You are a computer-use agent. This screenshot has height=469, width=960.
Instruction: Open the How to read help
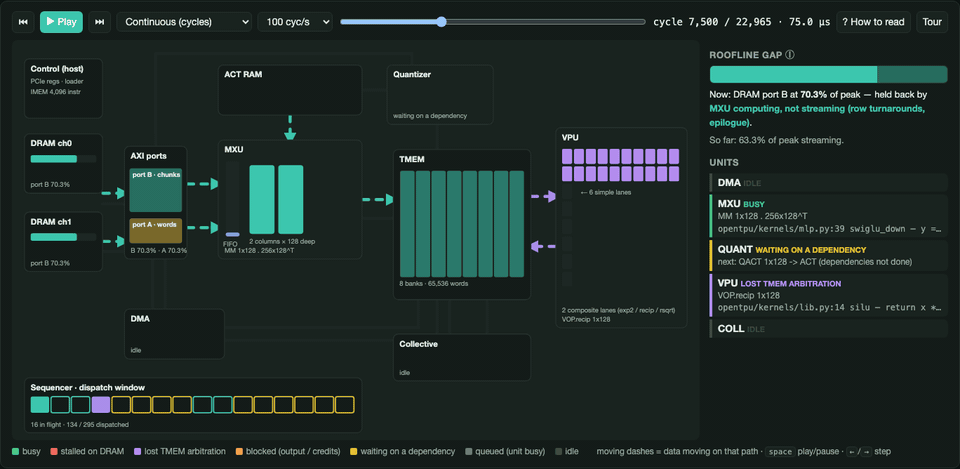tap(874, 22)
